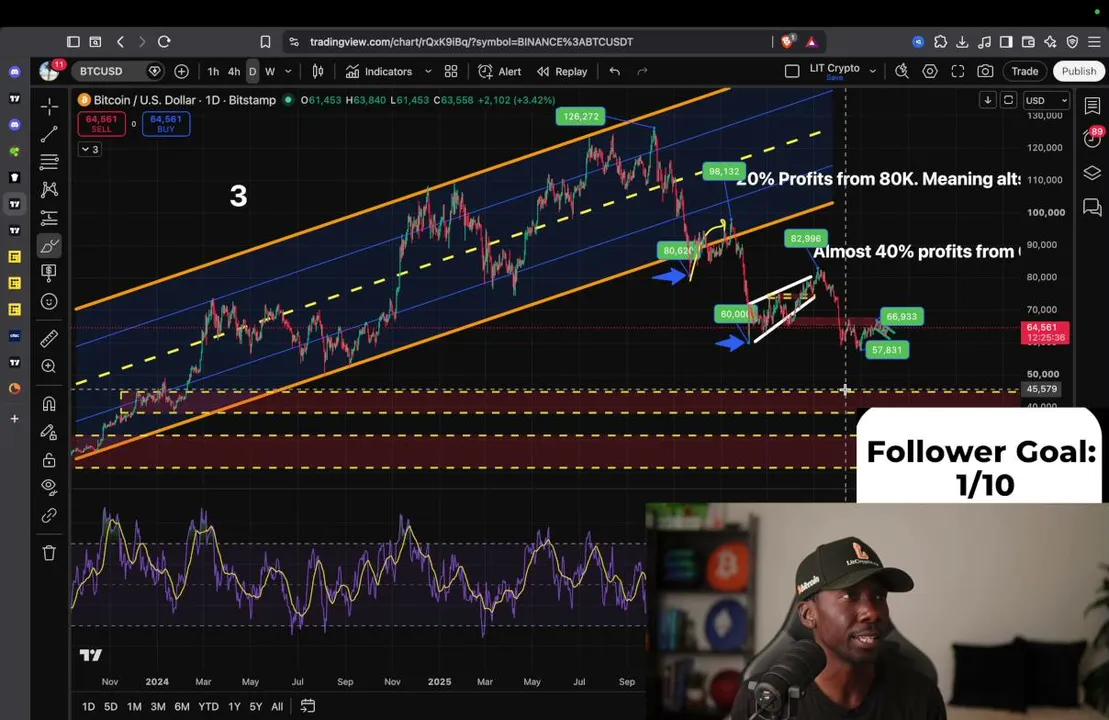Select the brush drawing tool
Viewport: 1109px width, 720px height.
(49, 245)
